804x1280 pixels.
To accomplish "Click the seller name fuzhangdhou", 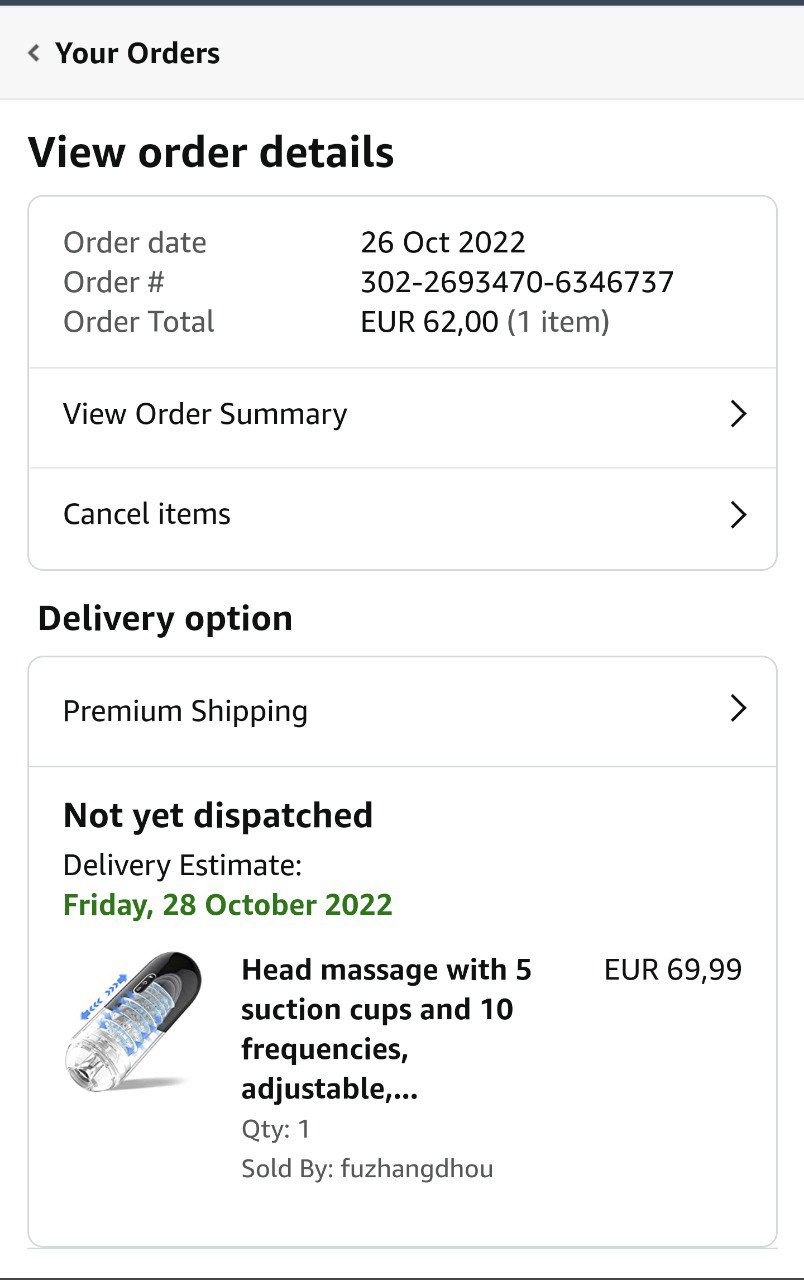I will tap(417, 1168).
